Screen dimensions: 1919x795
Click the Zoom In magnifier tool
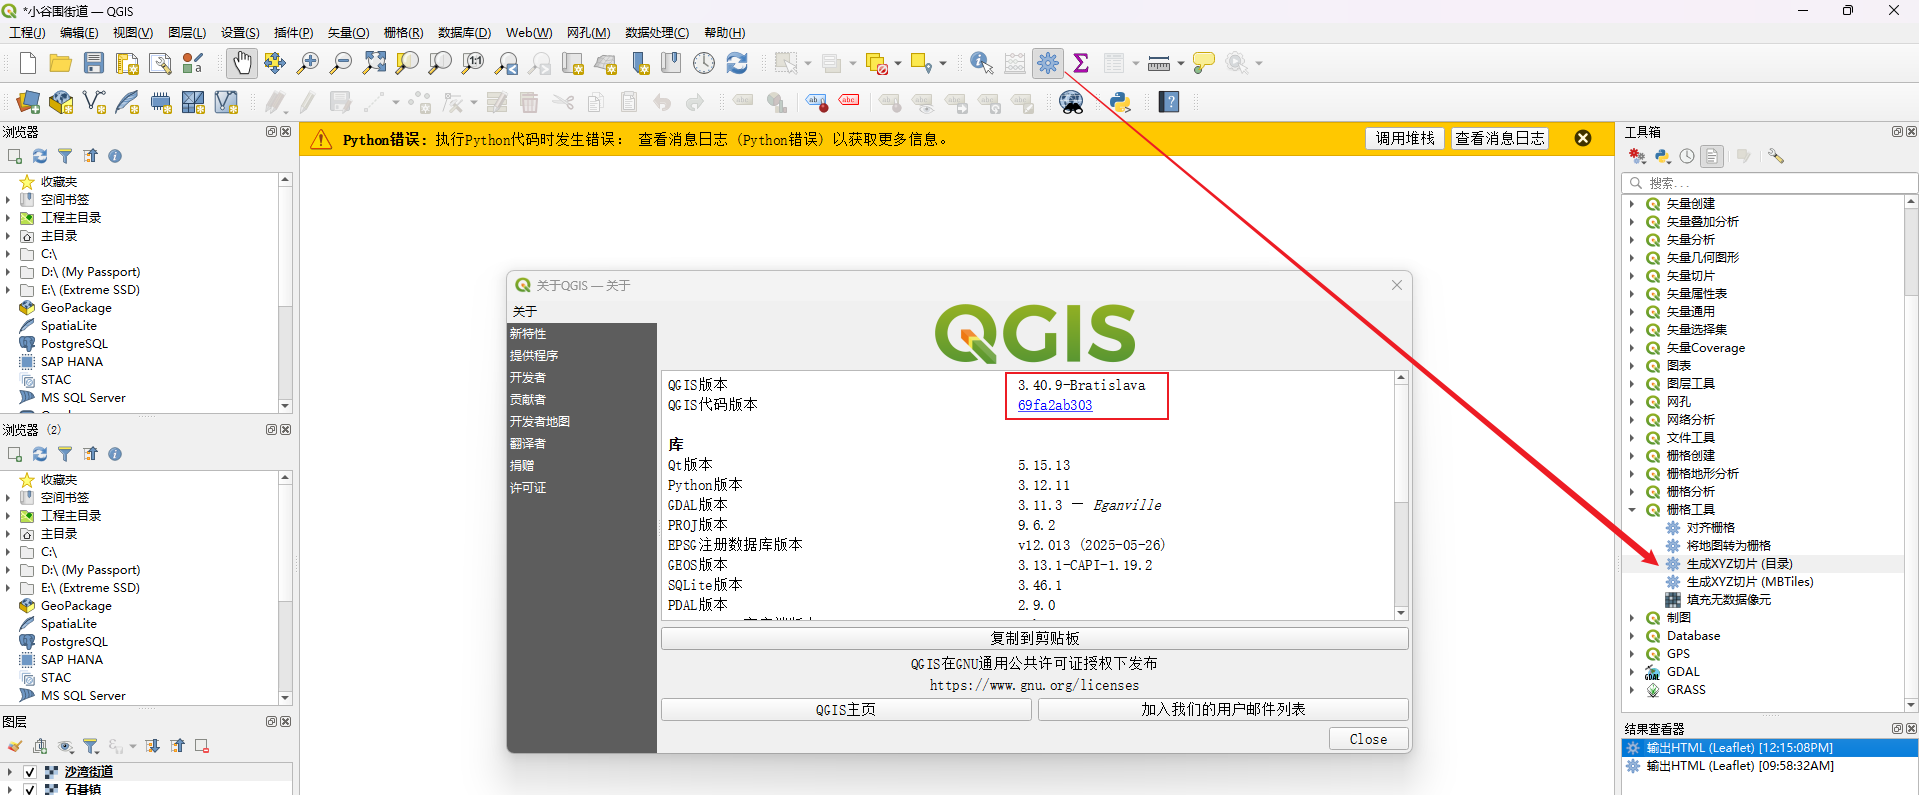(x=308, y=63)
